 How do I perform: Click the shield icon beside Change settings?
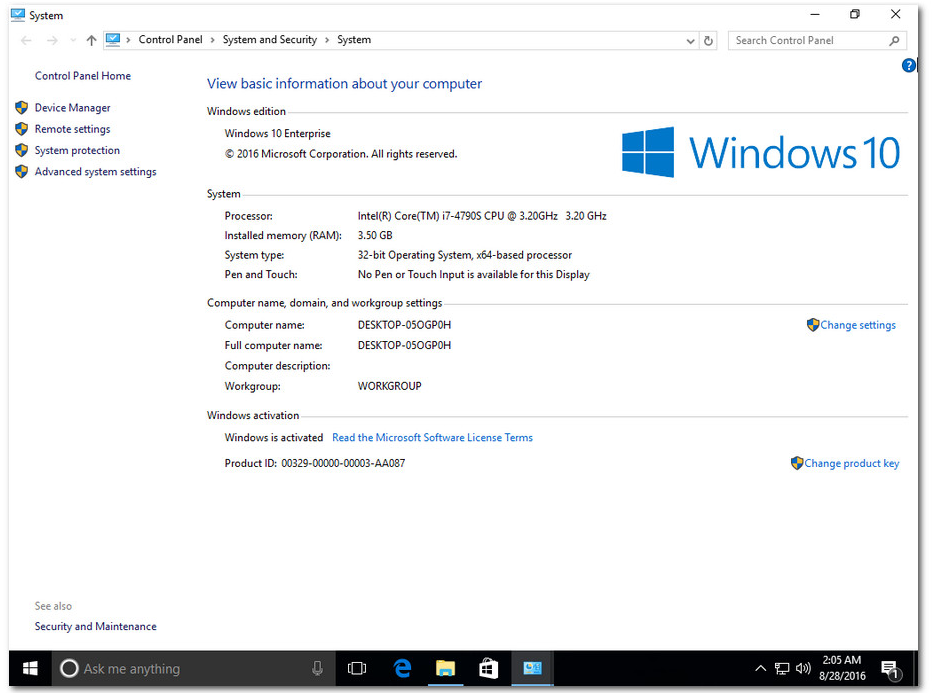click(813, 325)
